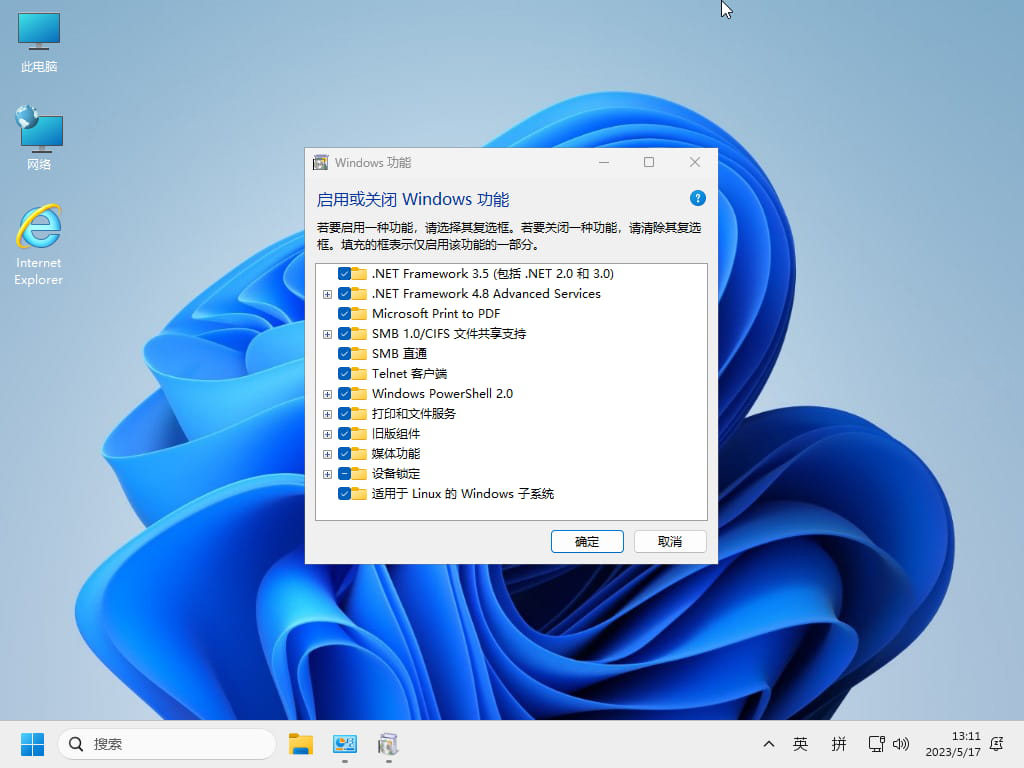
Task: Uncheck .NET Framework 3.5 feature
Action: pos(343,273)
